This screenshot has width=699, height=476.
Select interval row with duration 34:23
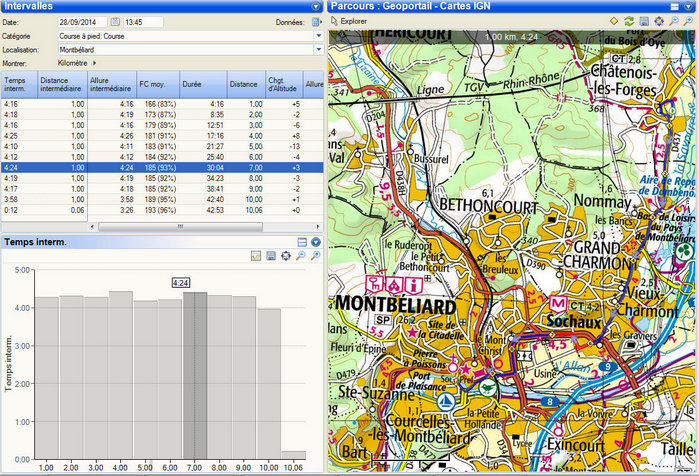click(162, 178)
